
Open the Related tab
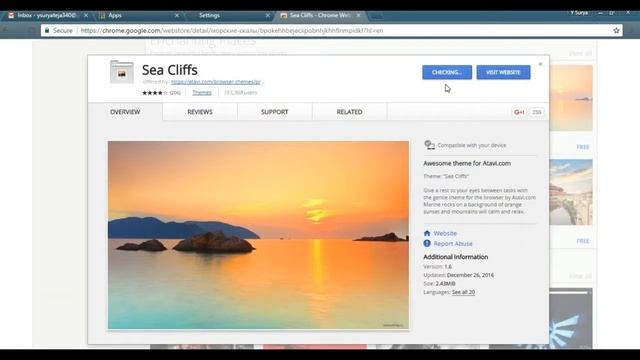coord(349,112)
